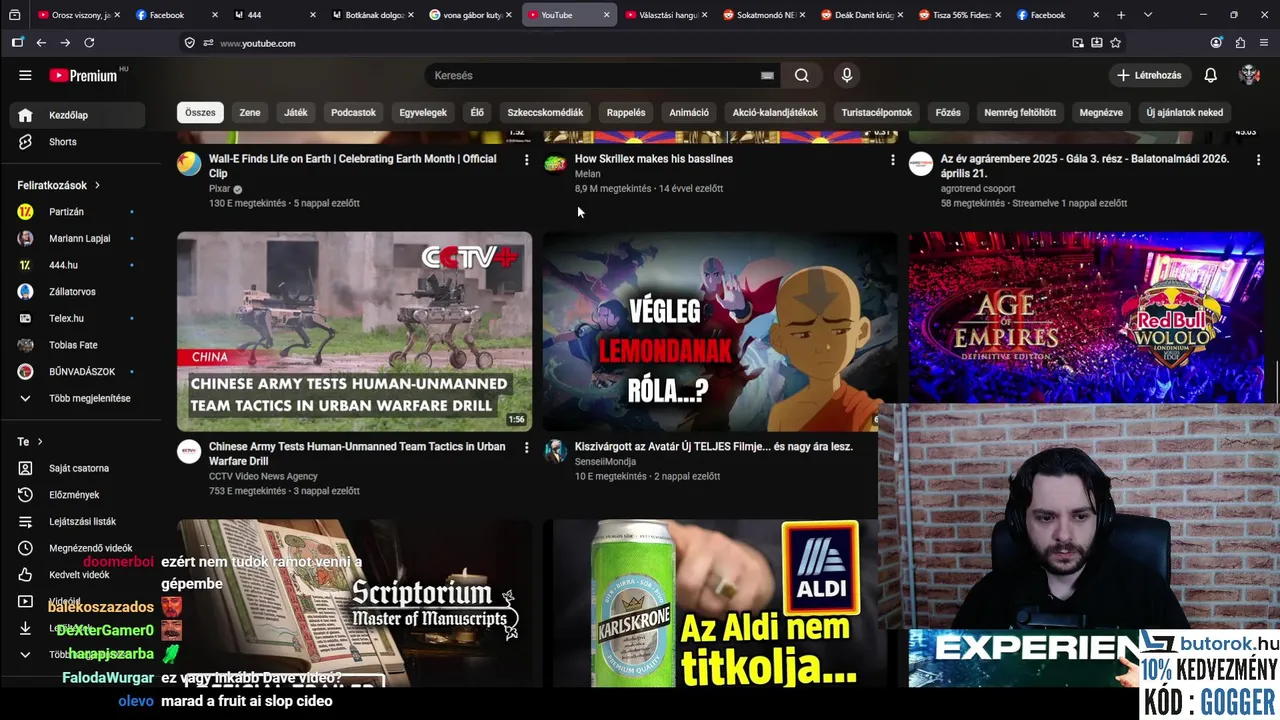
Task: Click the Kiszivárgott az Avatár video title
Action: [x=713, y=446]
